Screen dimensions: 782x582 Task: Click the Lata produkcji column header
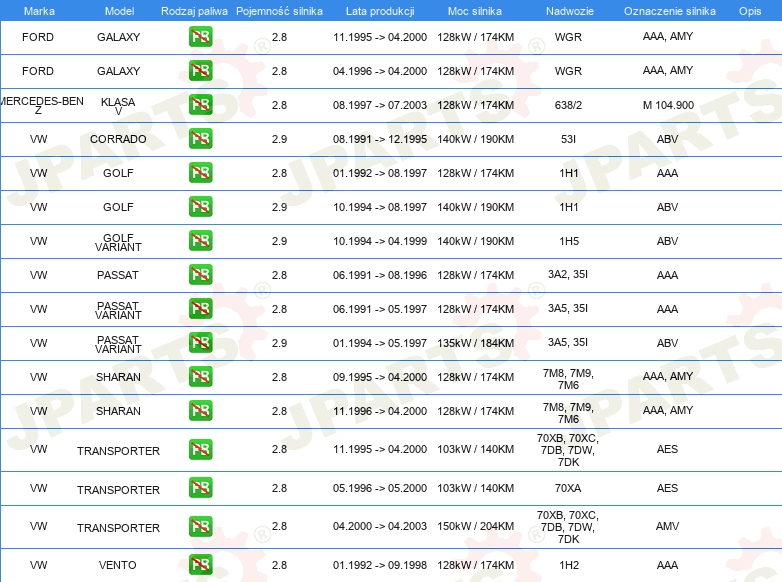point(380,11)
